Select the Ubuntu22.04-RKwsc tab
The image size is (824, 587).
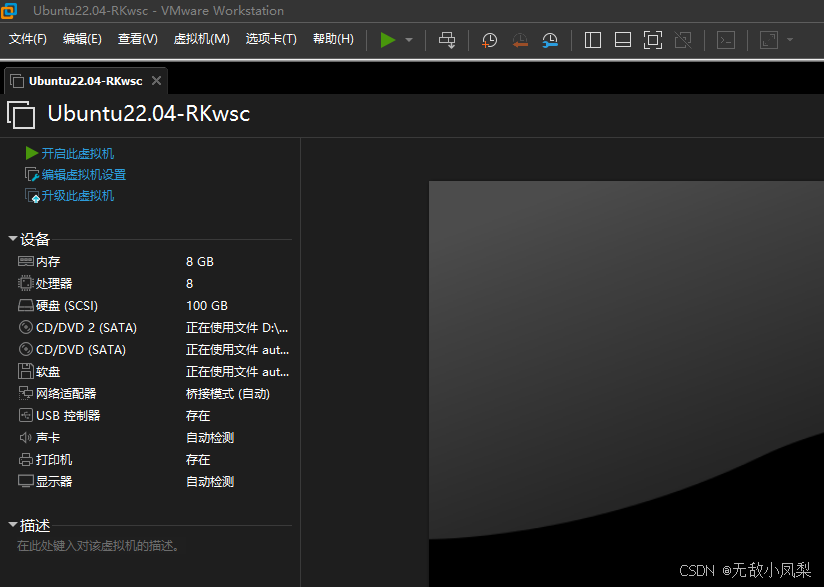point(85,81)
